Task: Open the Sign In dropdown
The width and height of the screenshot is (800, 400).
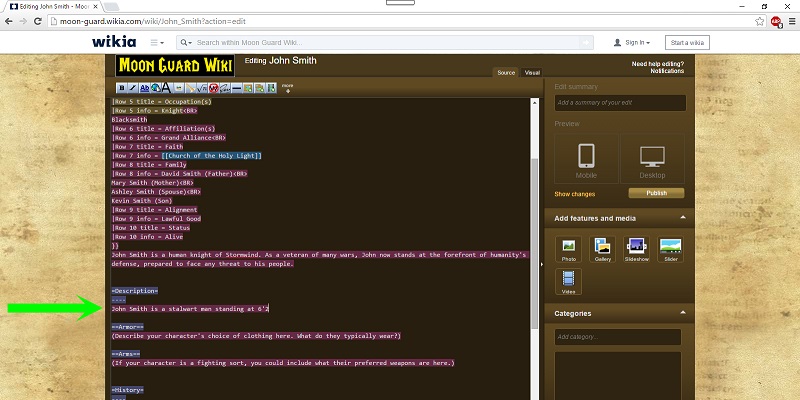Action: (632, 43)
